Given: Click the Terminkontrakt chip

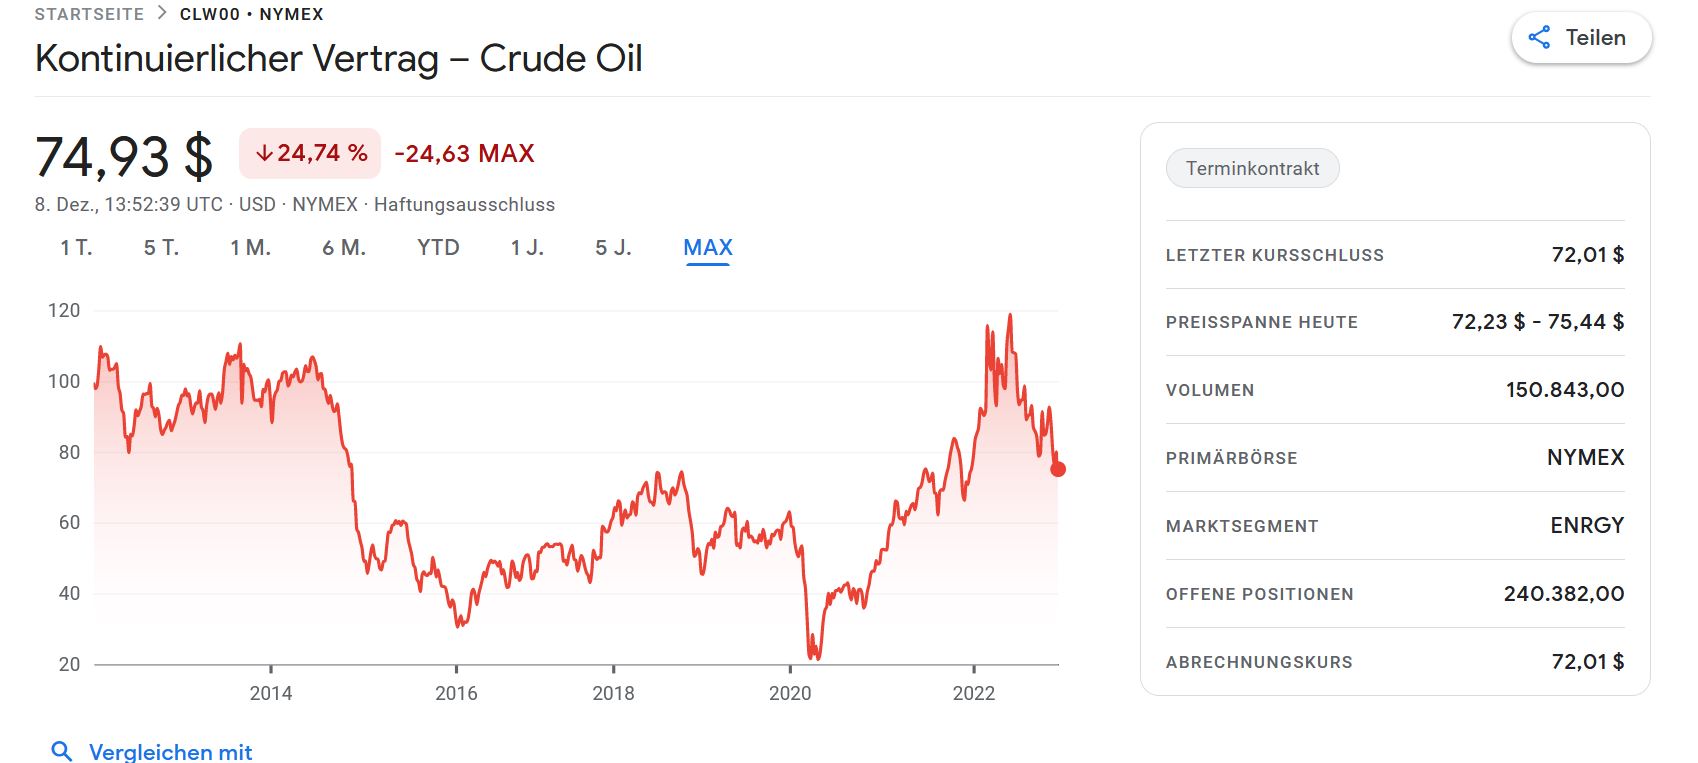Looking at the screenshot, I should pyautogui.click(x=1252, y=168).
